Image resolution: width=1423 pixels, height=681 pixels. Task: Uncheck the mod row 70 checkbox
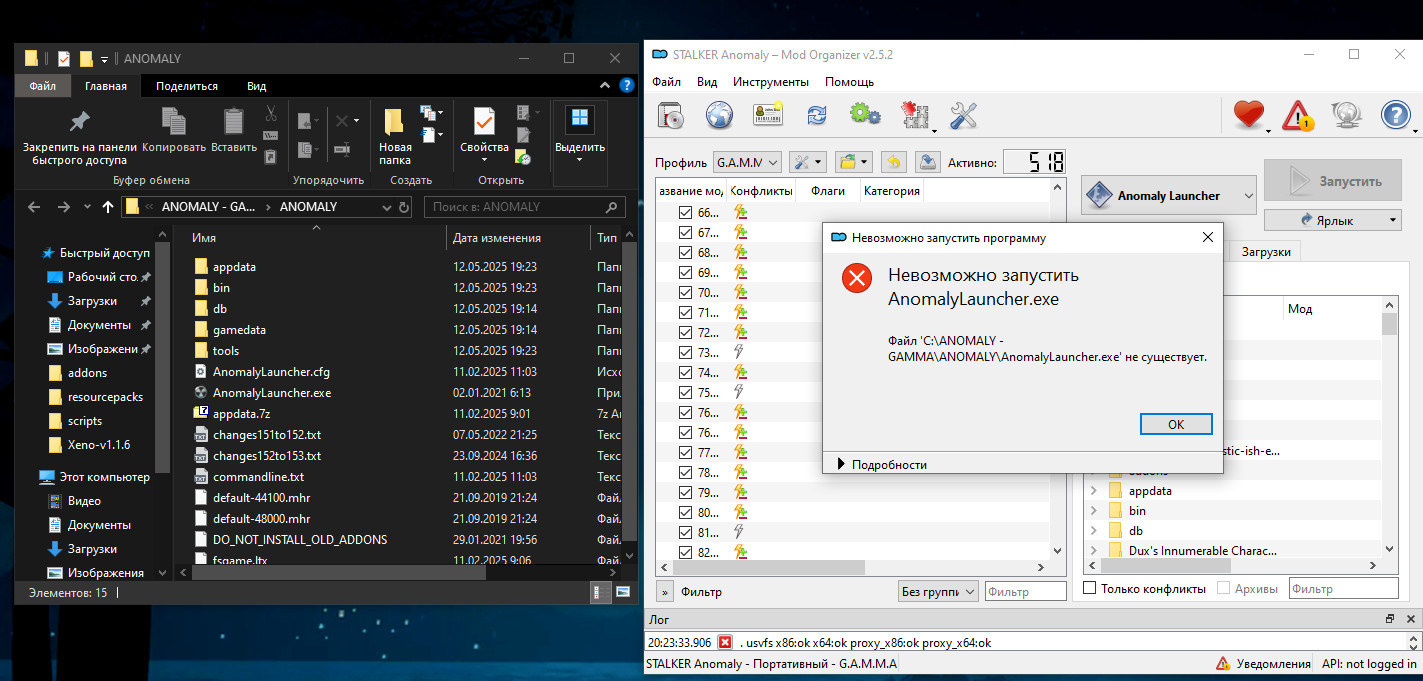[x=685, y=292]
